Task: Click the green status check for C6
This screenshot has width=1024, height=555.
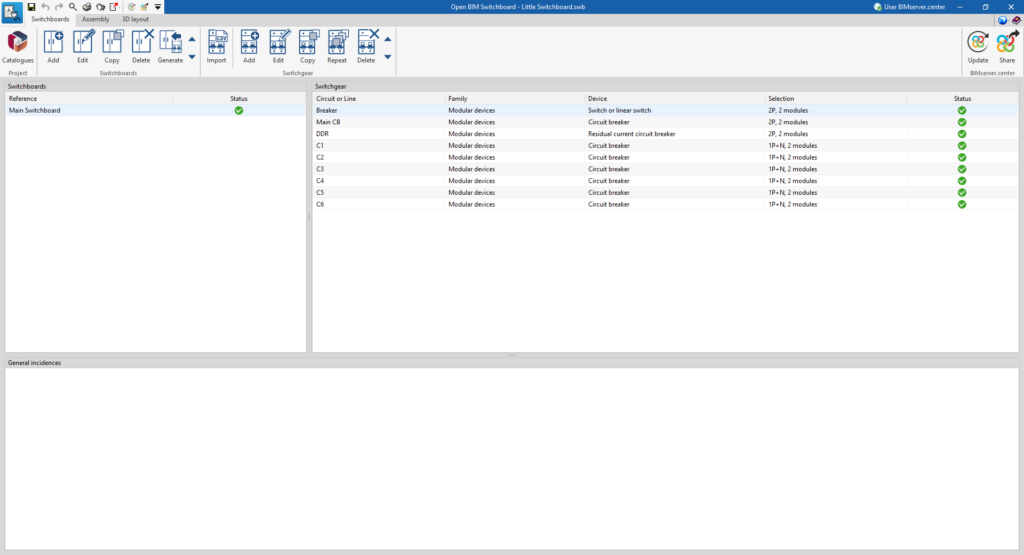Action: (x=962, y=204)
